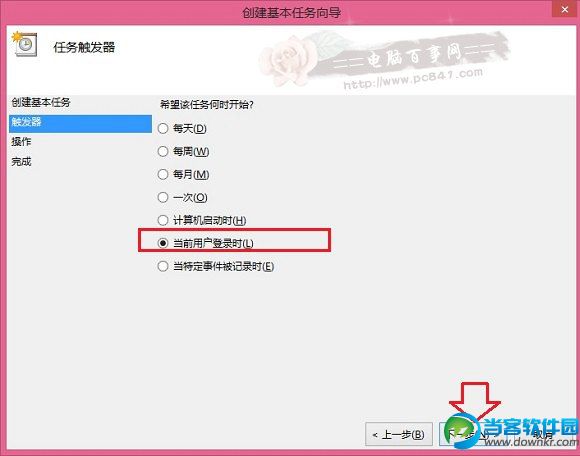
Task: Click the http://www.pc841.com watermark link
Action: [x=413, y=78]
